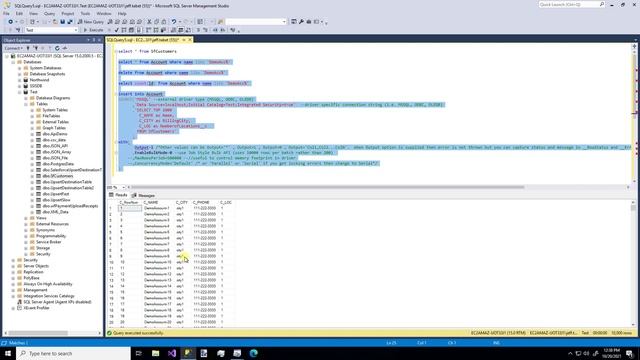640x360 pixels.
Task: Click the C_CITY column header
Action: (x=182, y=202)
